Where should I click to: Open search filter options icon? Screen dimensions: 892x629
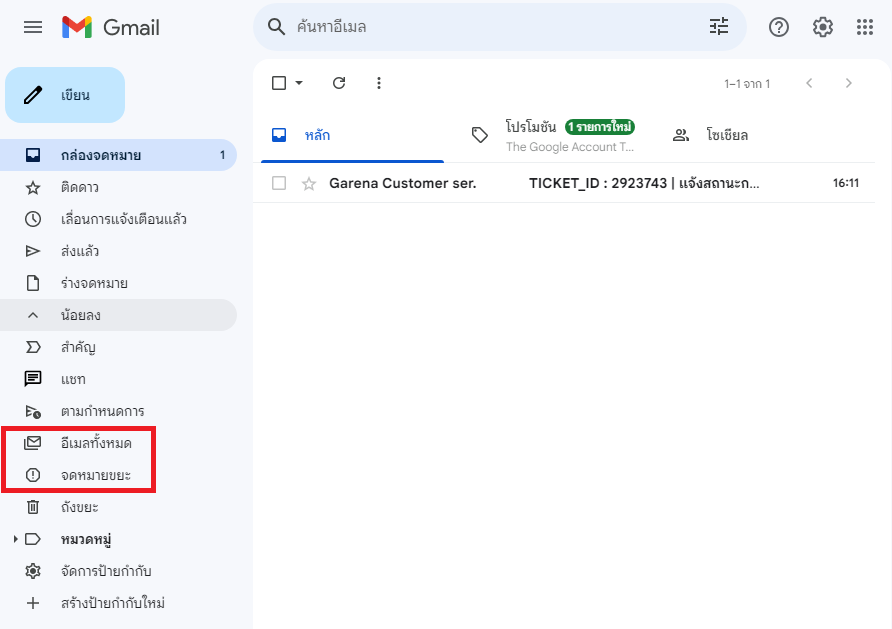coord(719,26)
